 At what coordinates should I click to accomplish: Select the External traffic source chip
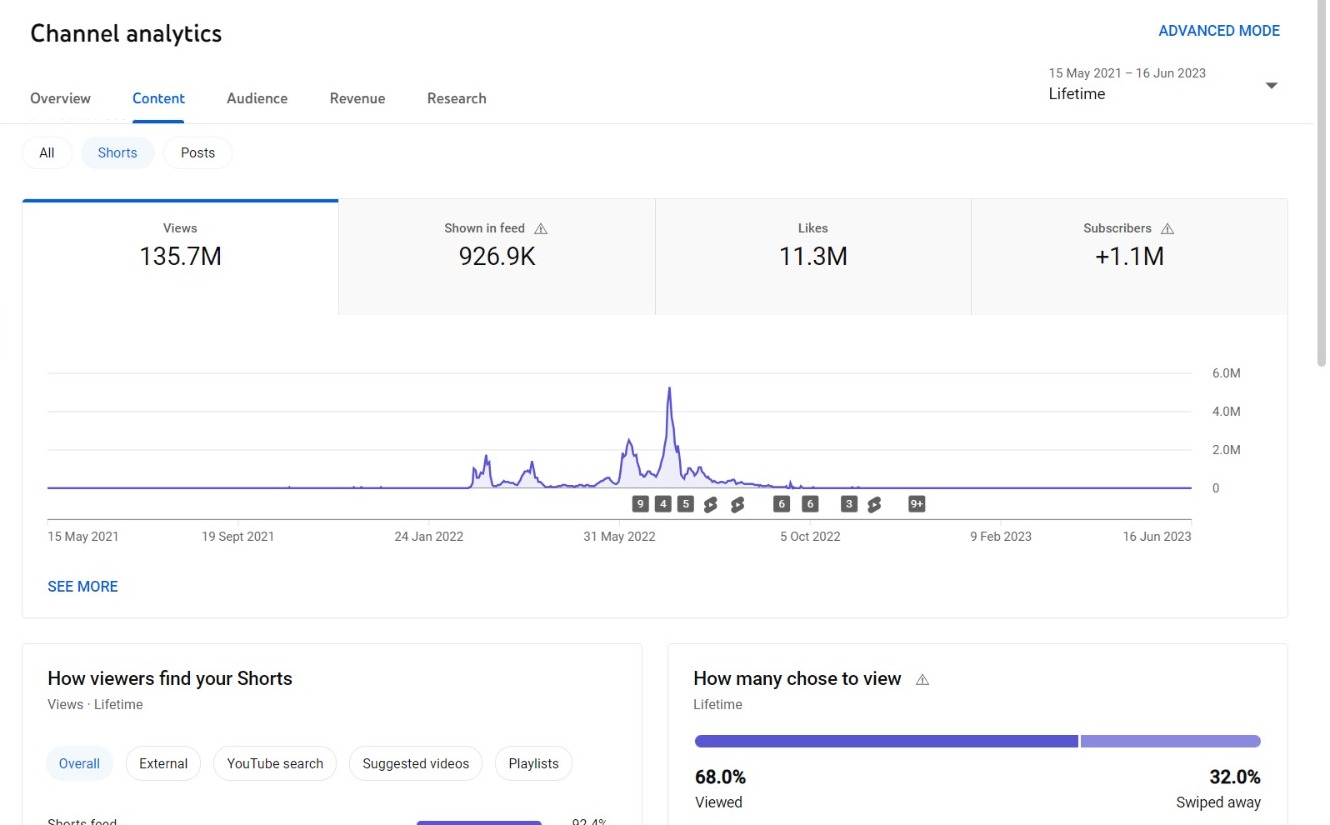[x=163, y=764]
